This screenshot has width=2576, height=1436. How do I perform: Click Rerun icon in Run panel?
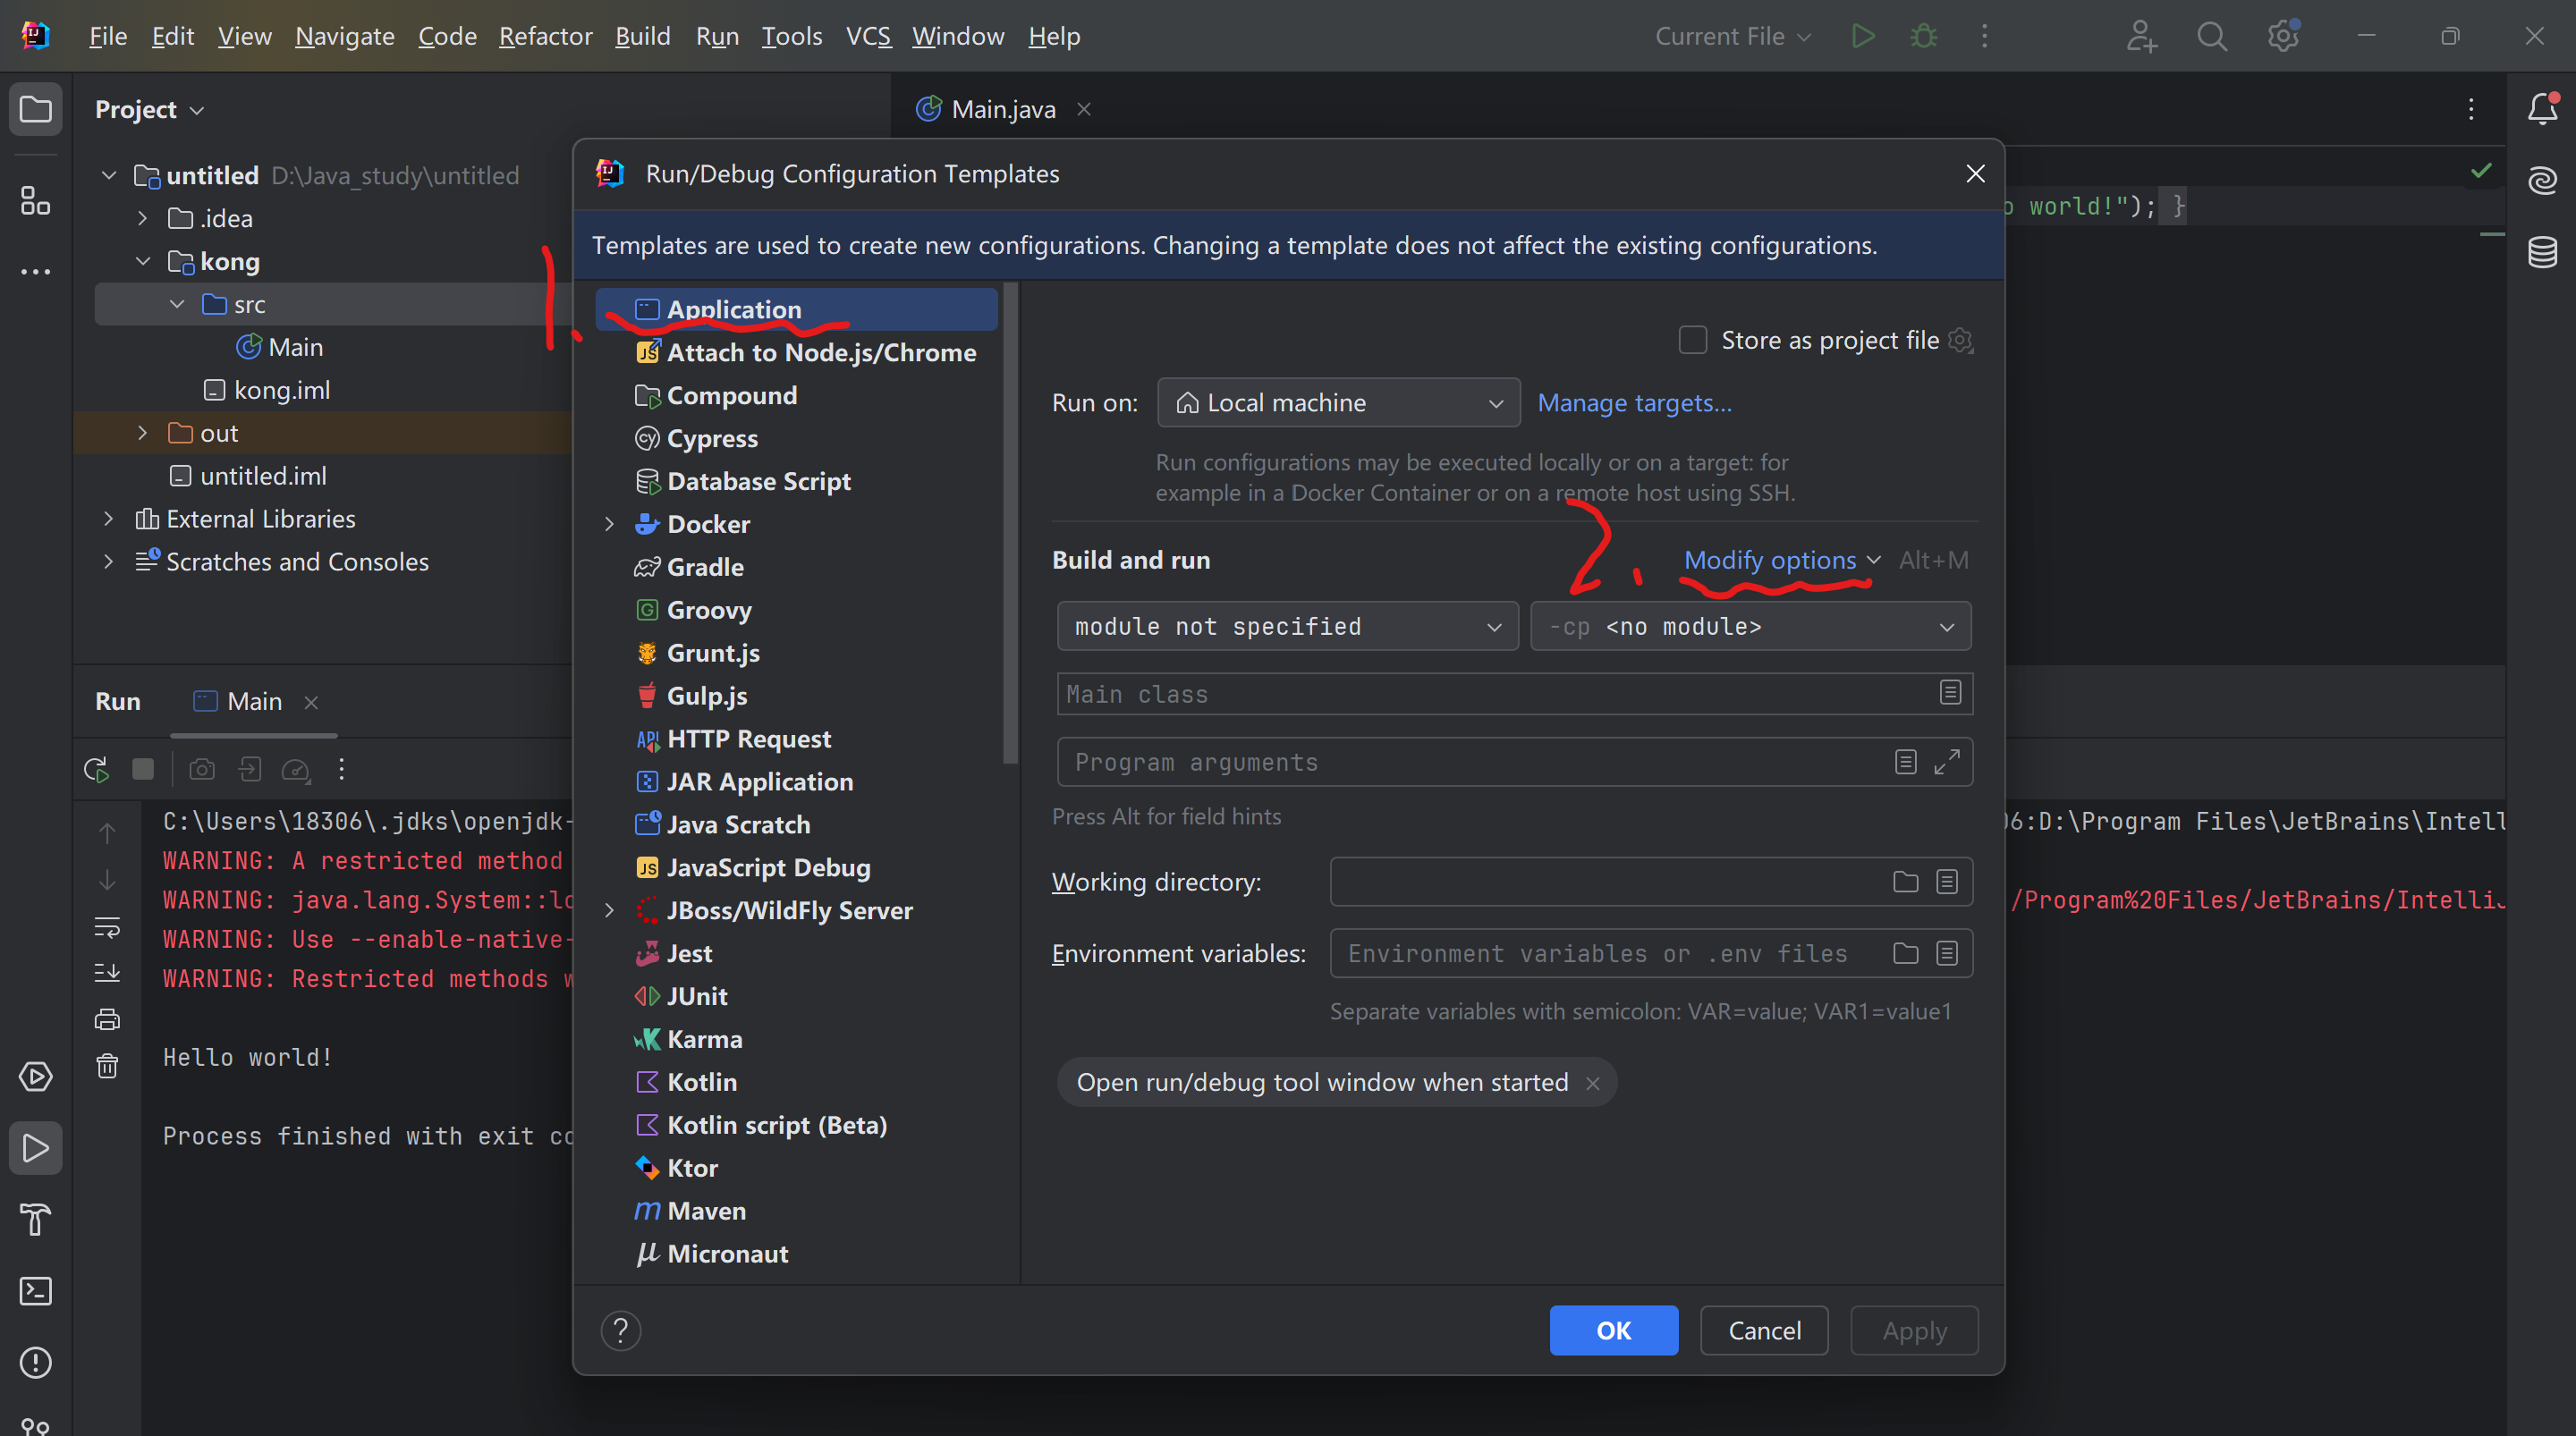click(x=96, y=769)
